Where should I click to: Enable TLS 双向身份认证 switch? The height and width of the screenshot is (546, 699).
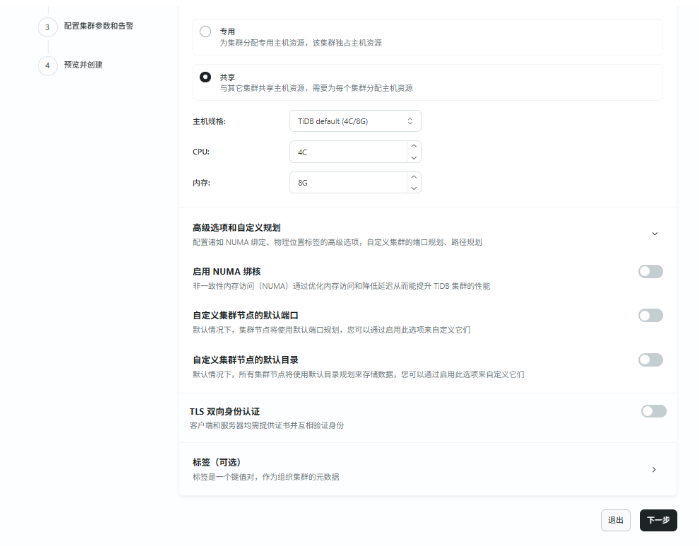pos(653,410)
